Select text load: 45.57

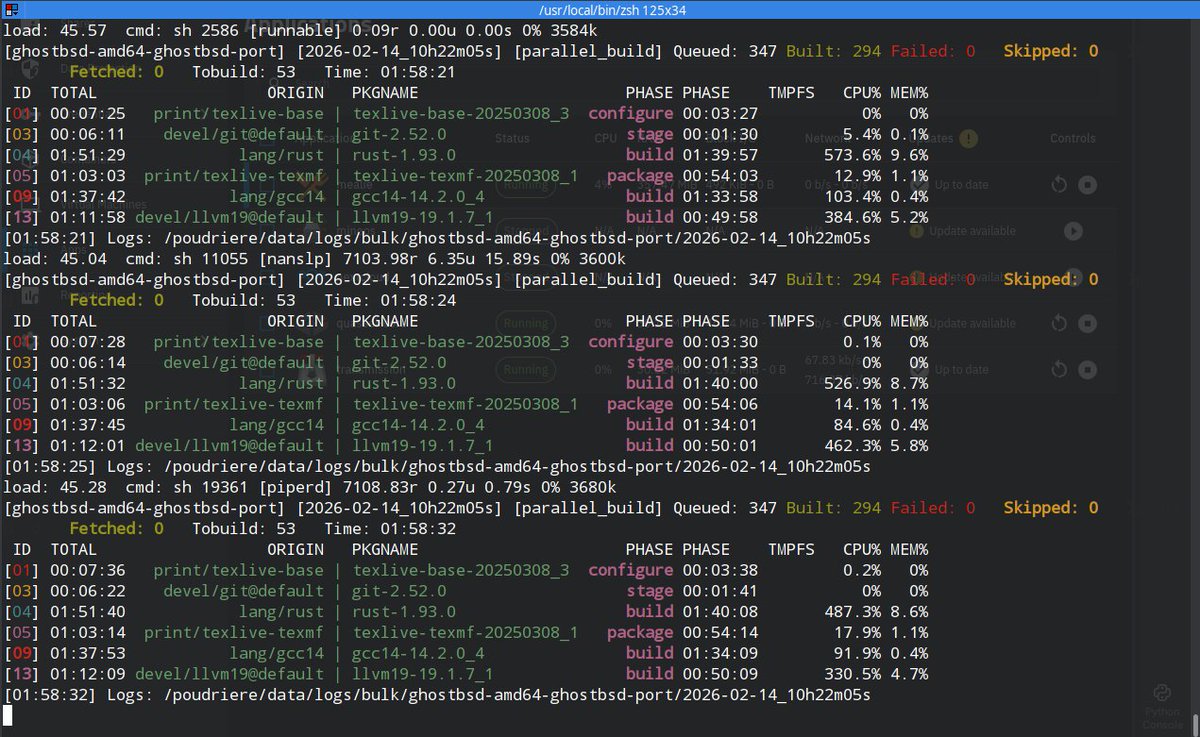(x=55, y=31)
